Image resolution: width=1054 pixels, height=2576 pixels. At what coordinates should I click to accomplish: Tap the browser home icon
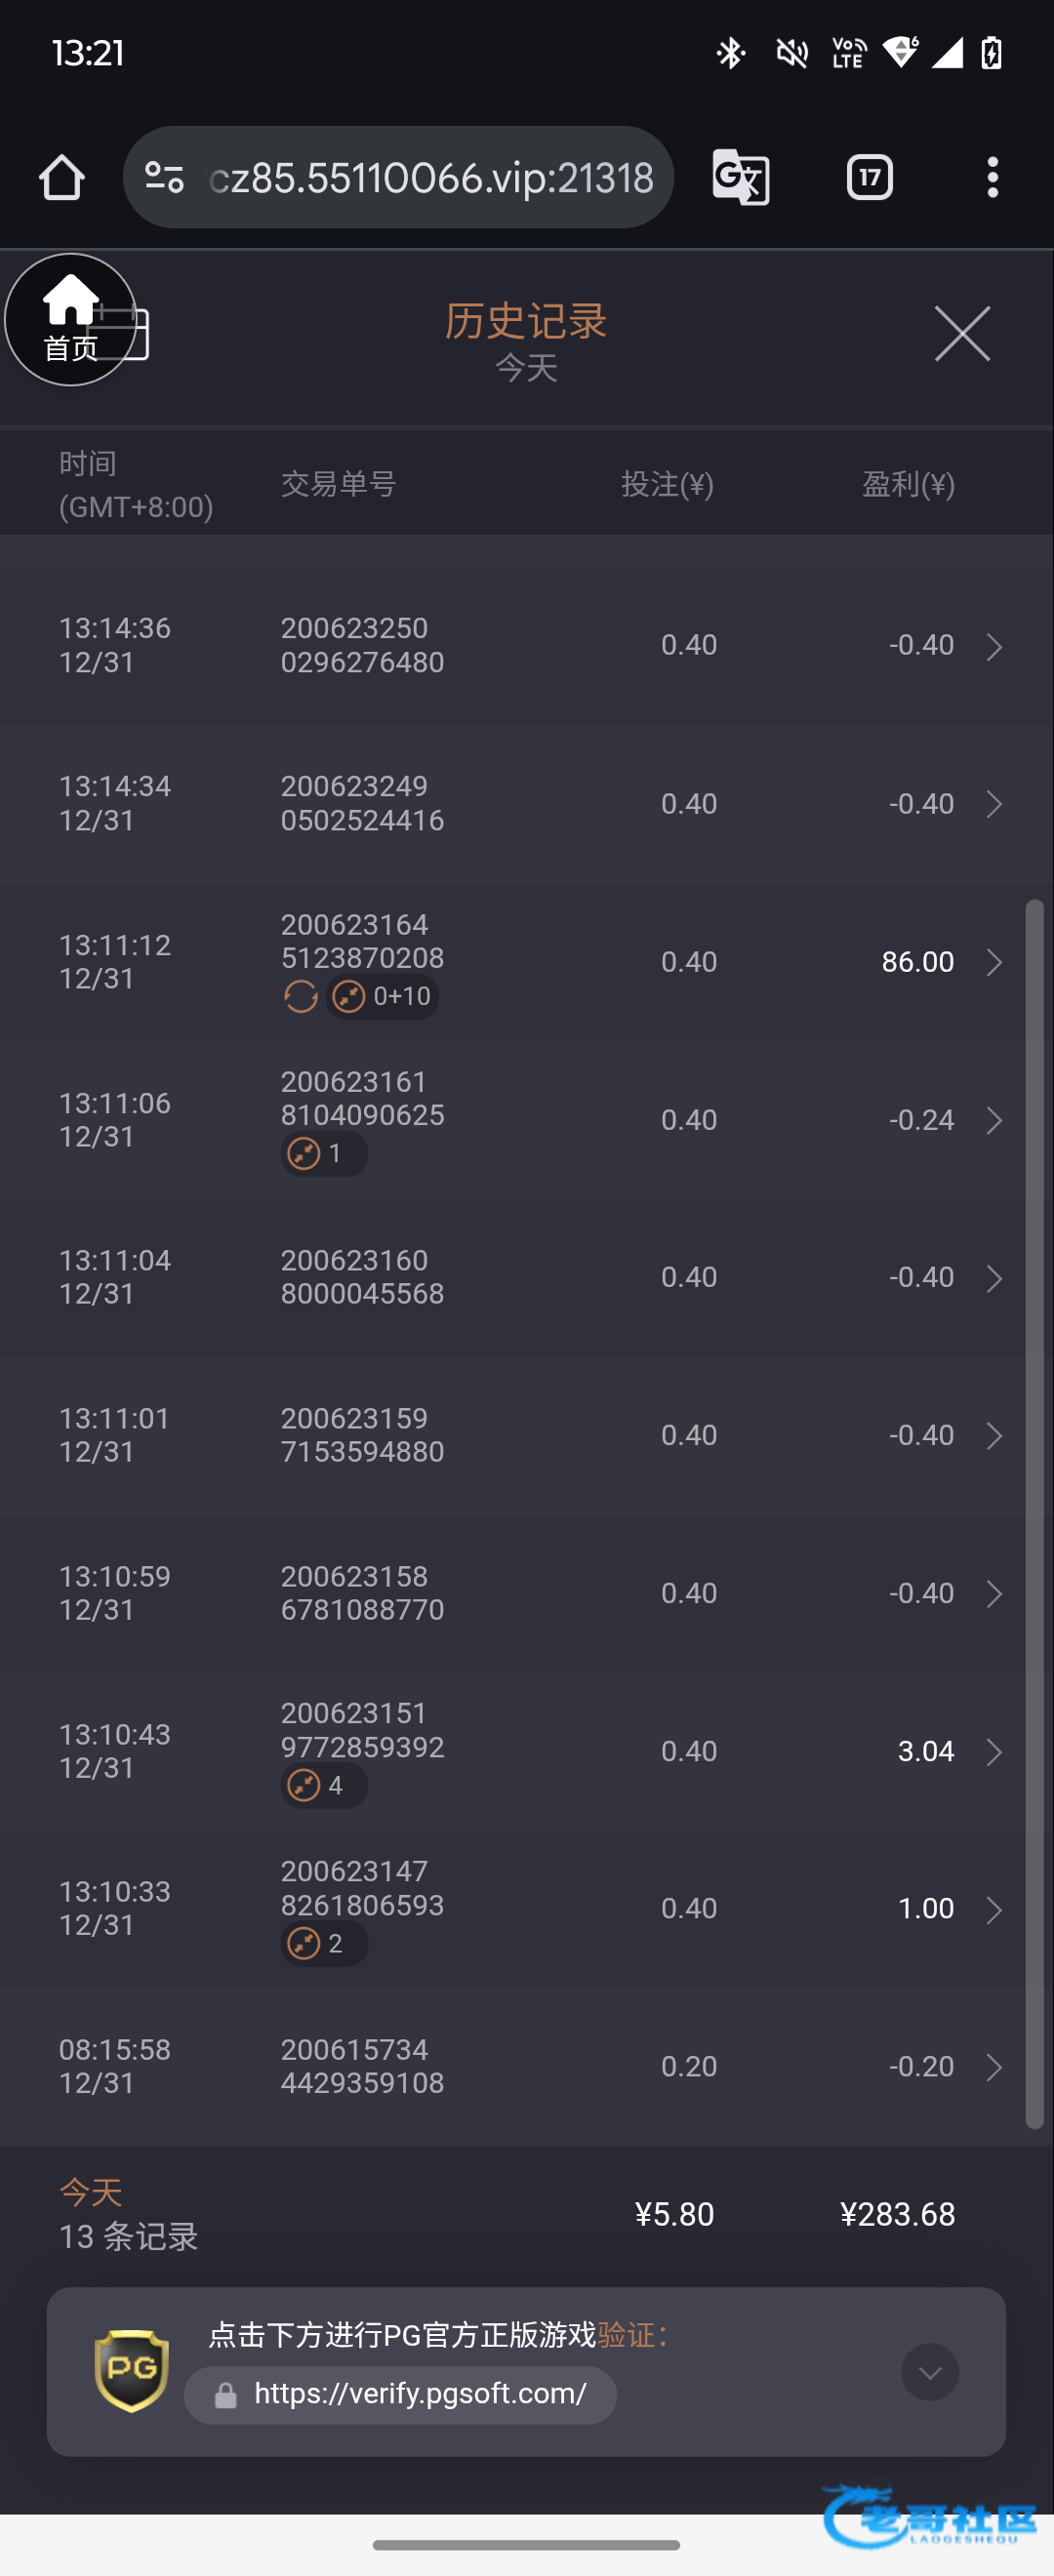[62, 178]
